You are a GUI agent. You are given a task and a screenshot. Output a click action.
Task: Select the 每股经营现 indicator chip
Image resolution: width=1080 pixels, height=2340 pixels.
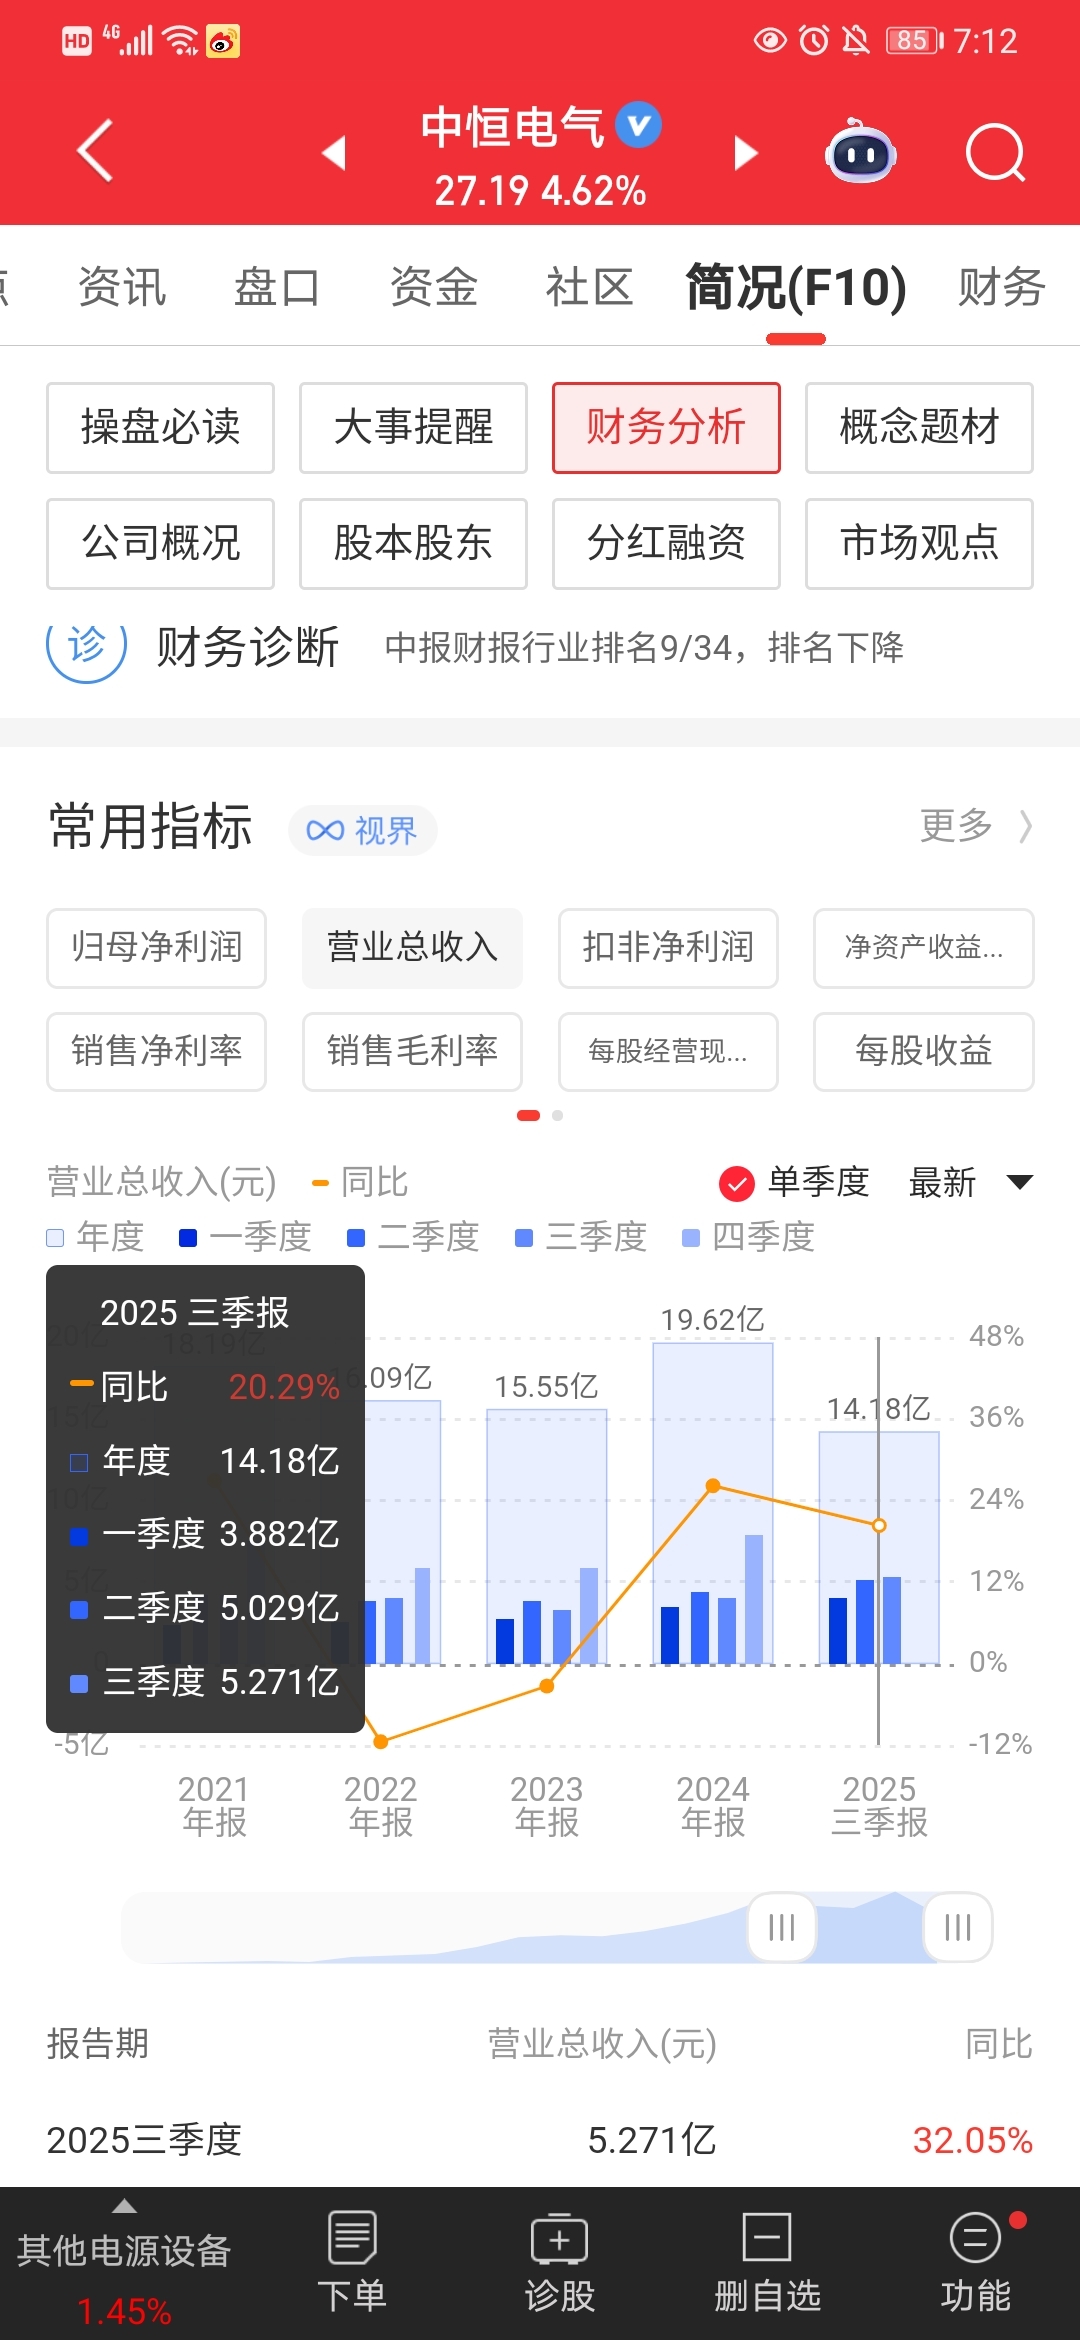(x=668, y=1052)
